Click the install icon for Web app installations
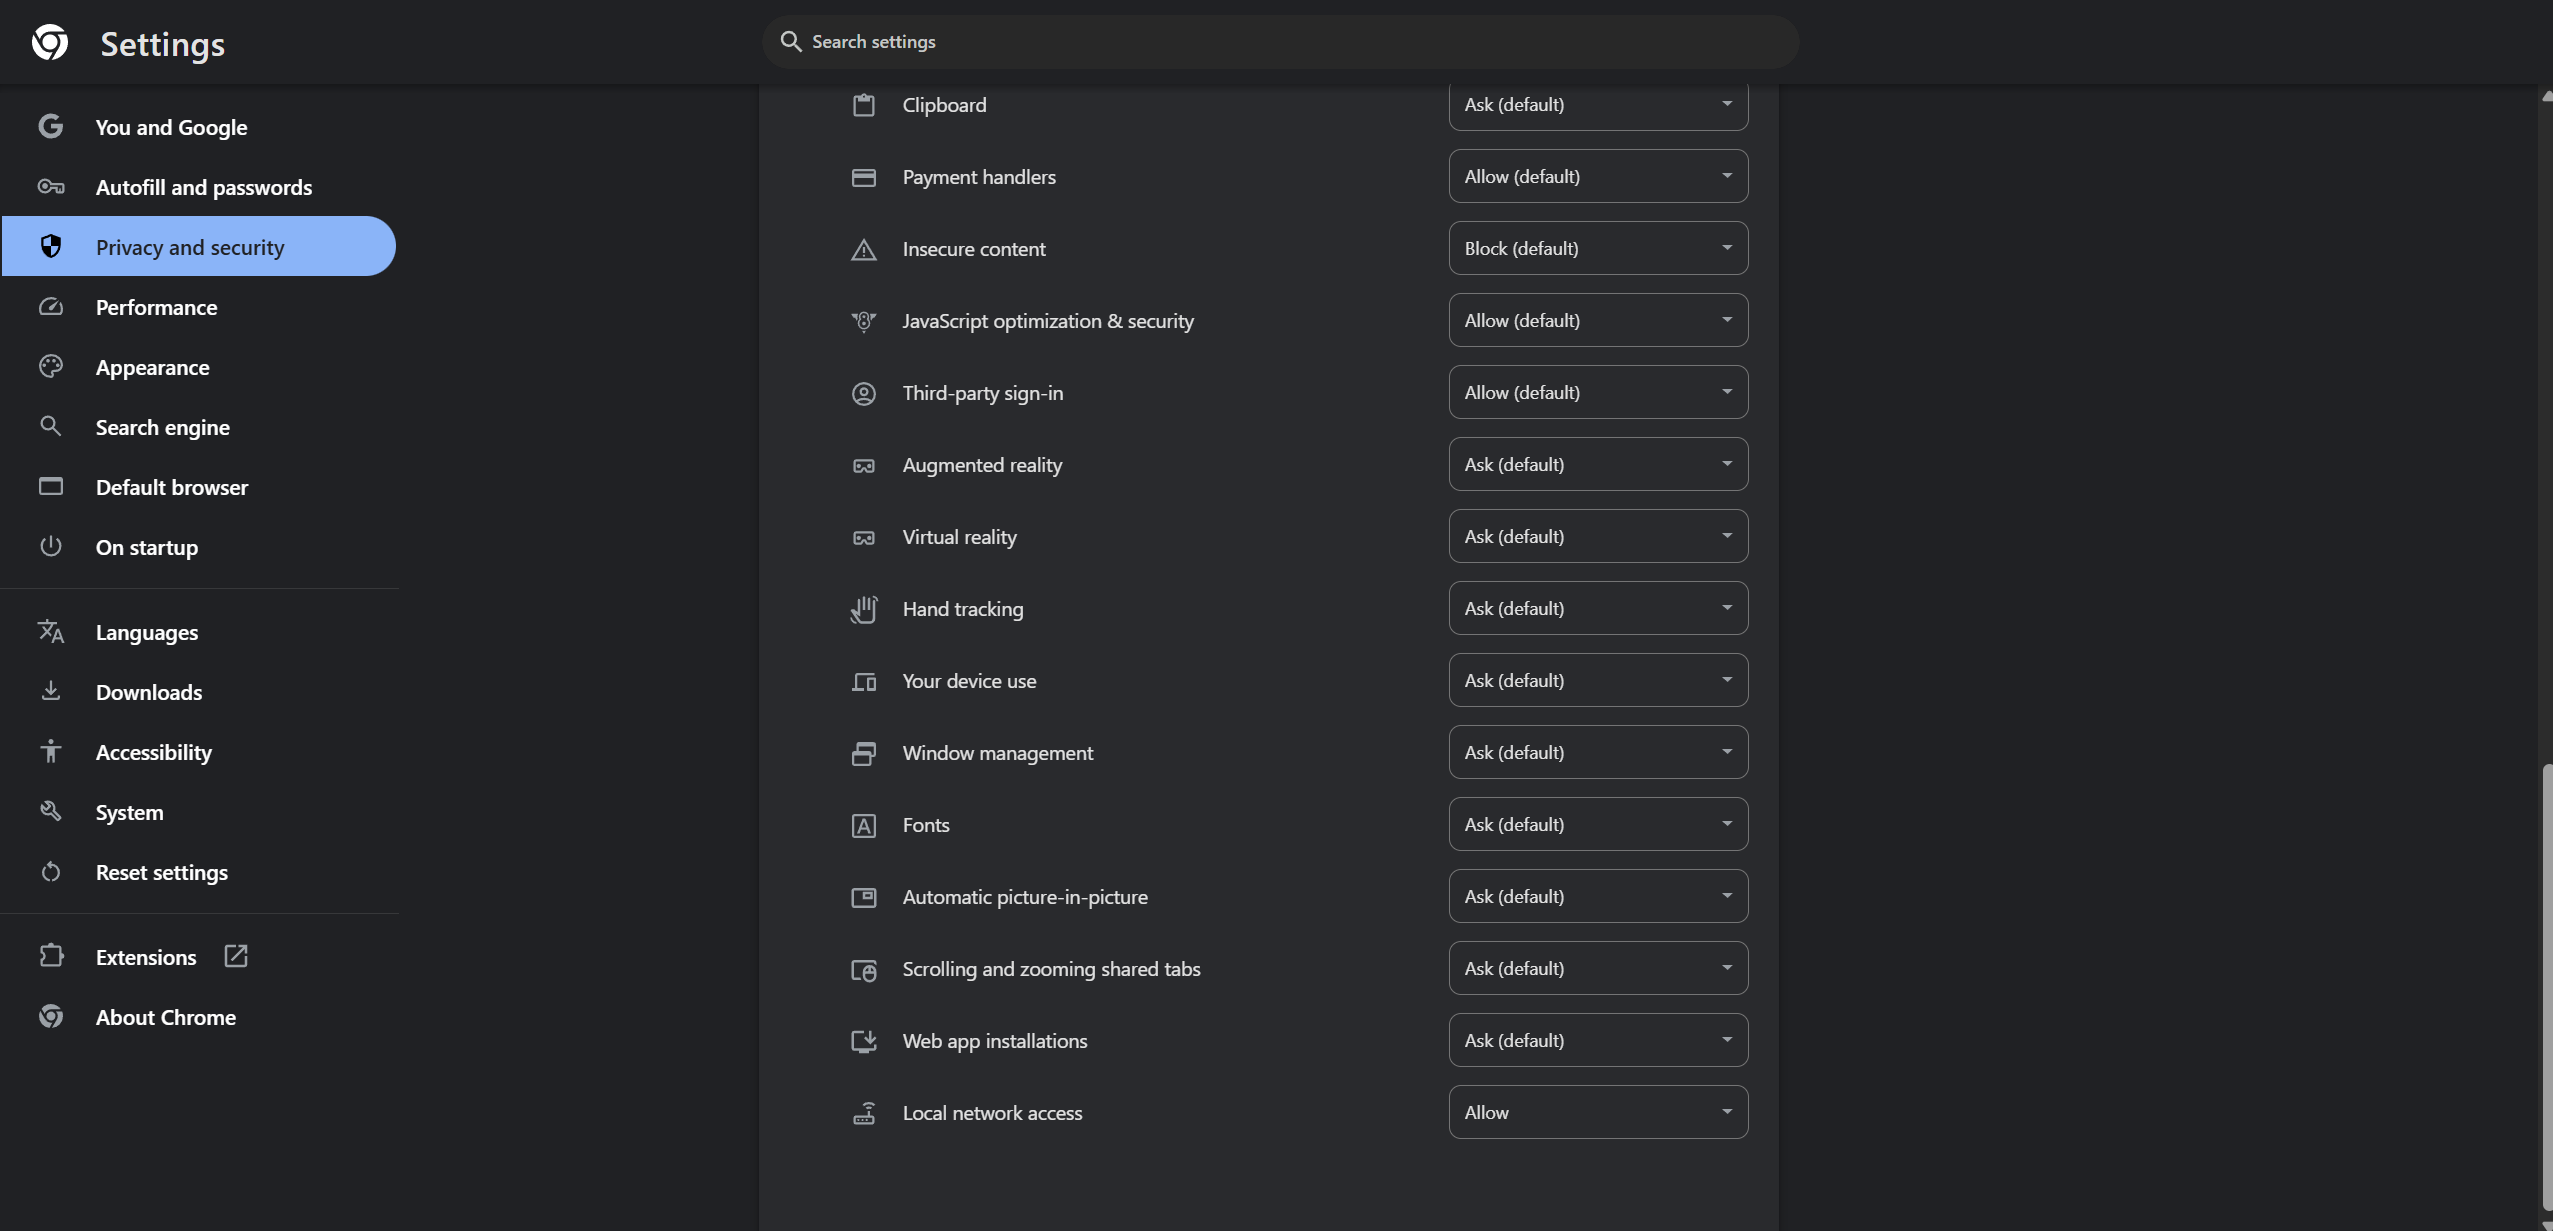The width and height of the screenshot is (2553, 1231). click(x=864, y=1041)
